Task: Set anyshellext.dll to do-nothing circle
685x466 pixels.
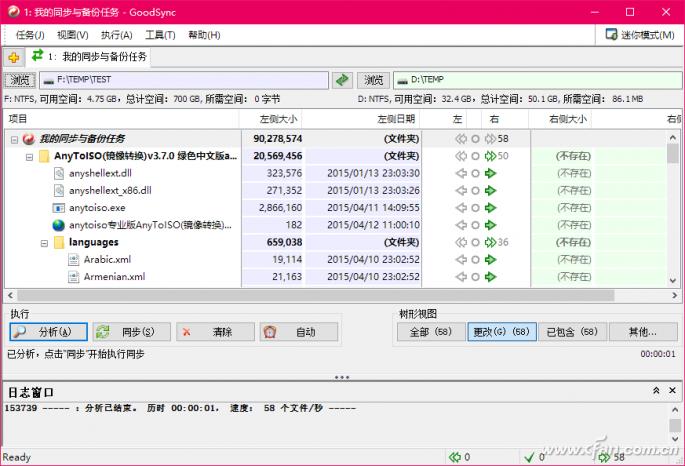Action: click(475, 173)
